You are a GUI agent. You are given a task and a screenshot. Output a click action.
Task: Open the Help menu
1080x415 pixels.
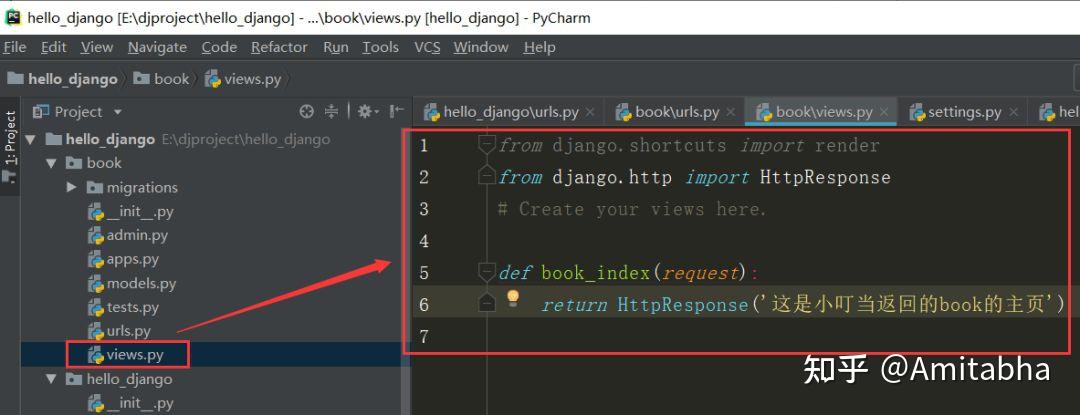[539, 47]
